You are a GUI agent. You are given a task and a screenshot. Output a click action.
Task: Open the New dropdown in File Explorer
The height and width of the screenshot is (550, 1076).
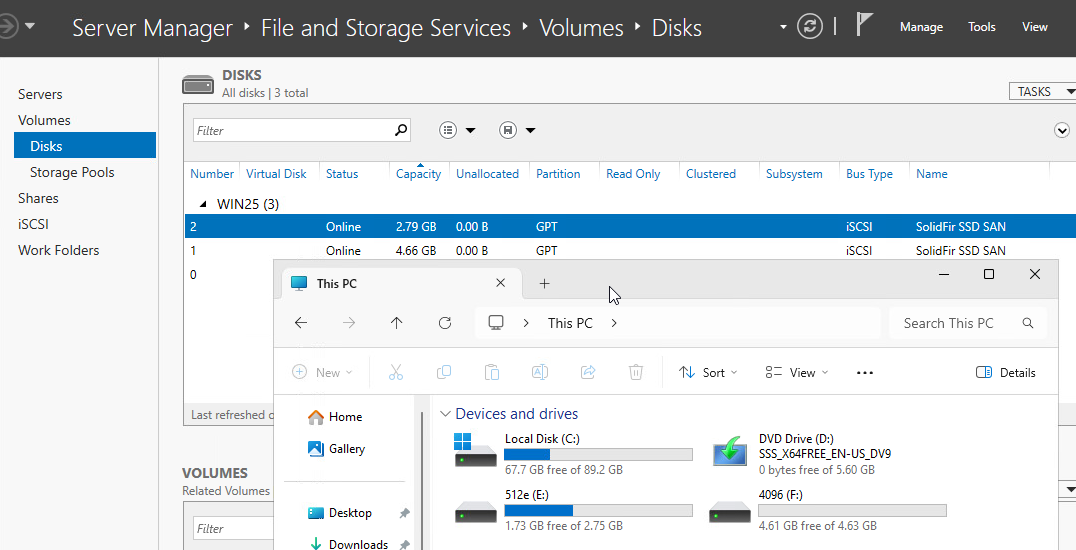322,372
